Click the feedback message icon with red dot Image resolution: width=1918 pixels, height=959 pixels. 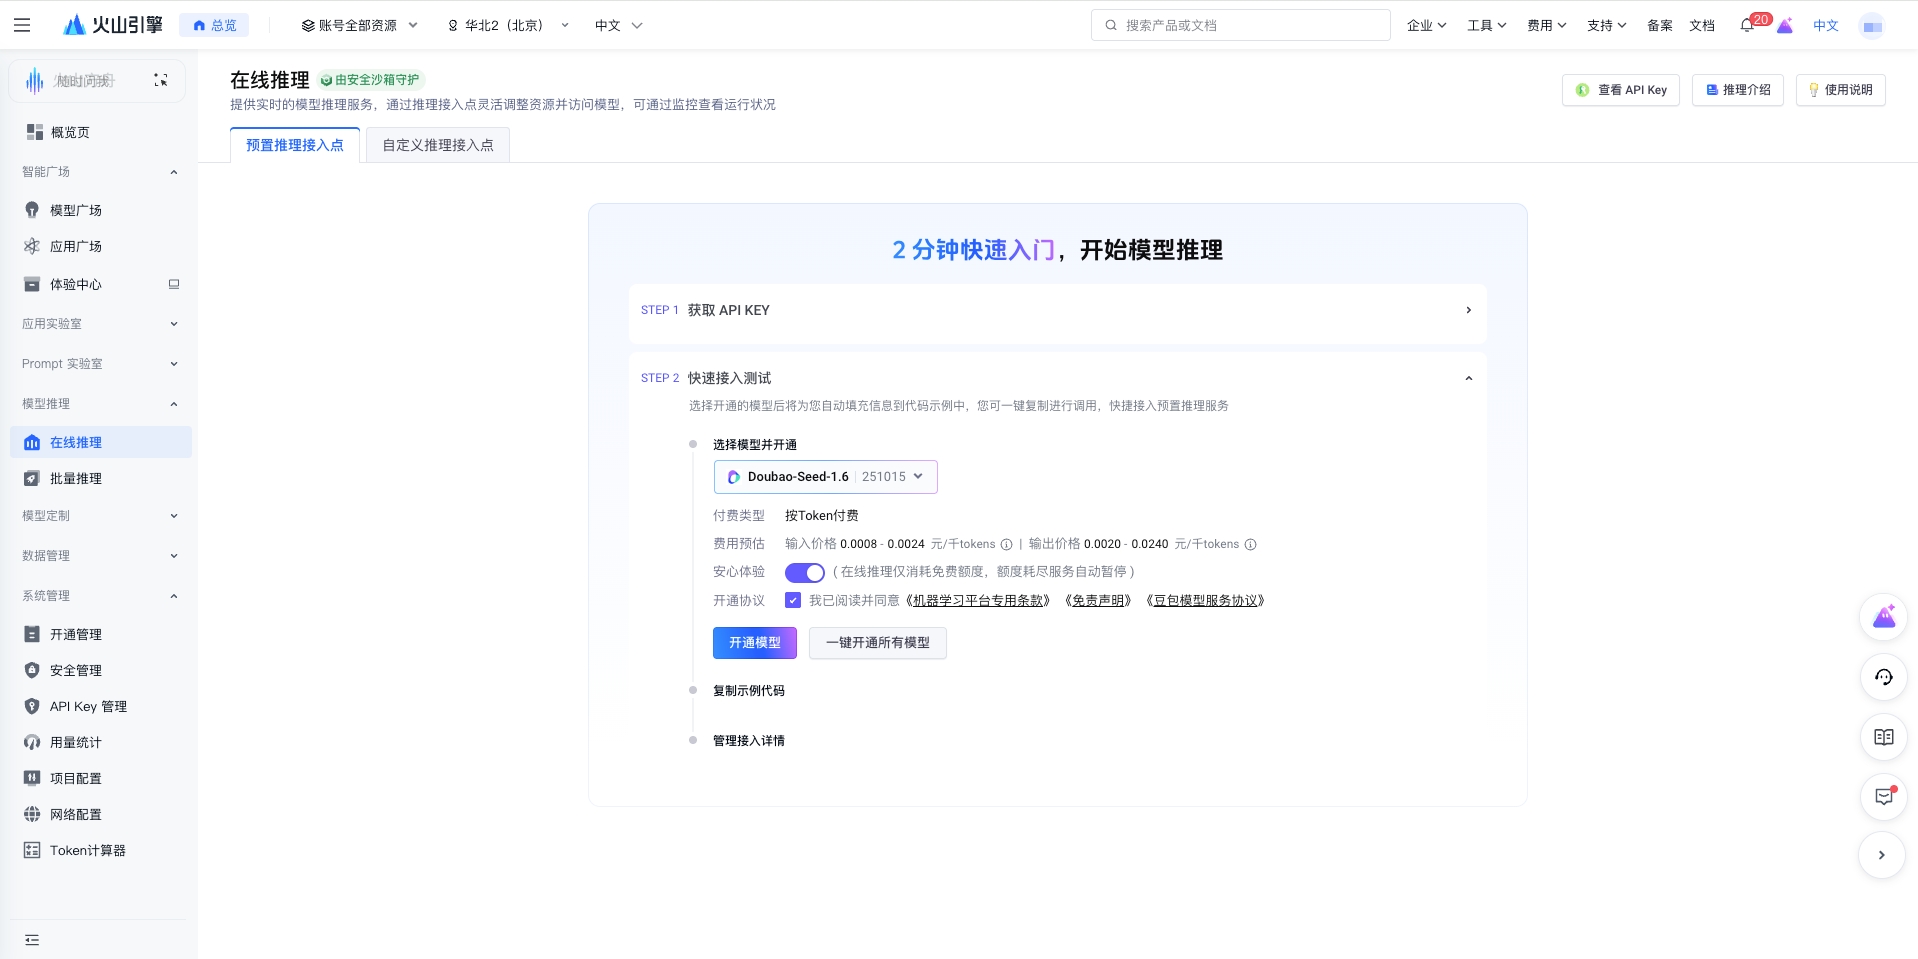(1883, 797)
